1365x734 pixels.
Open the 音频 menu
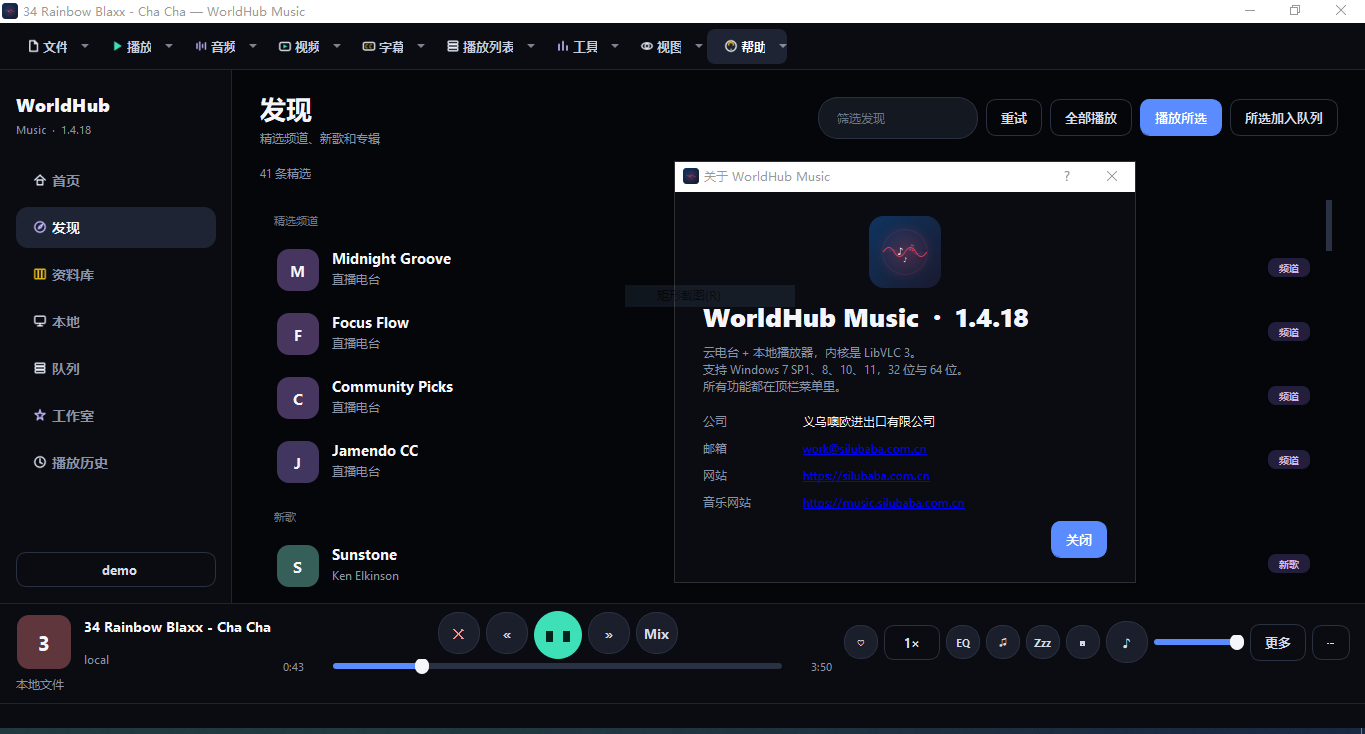coord(216,46)
